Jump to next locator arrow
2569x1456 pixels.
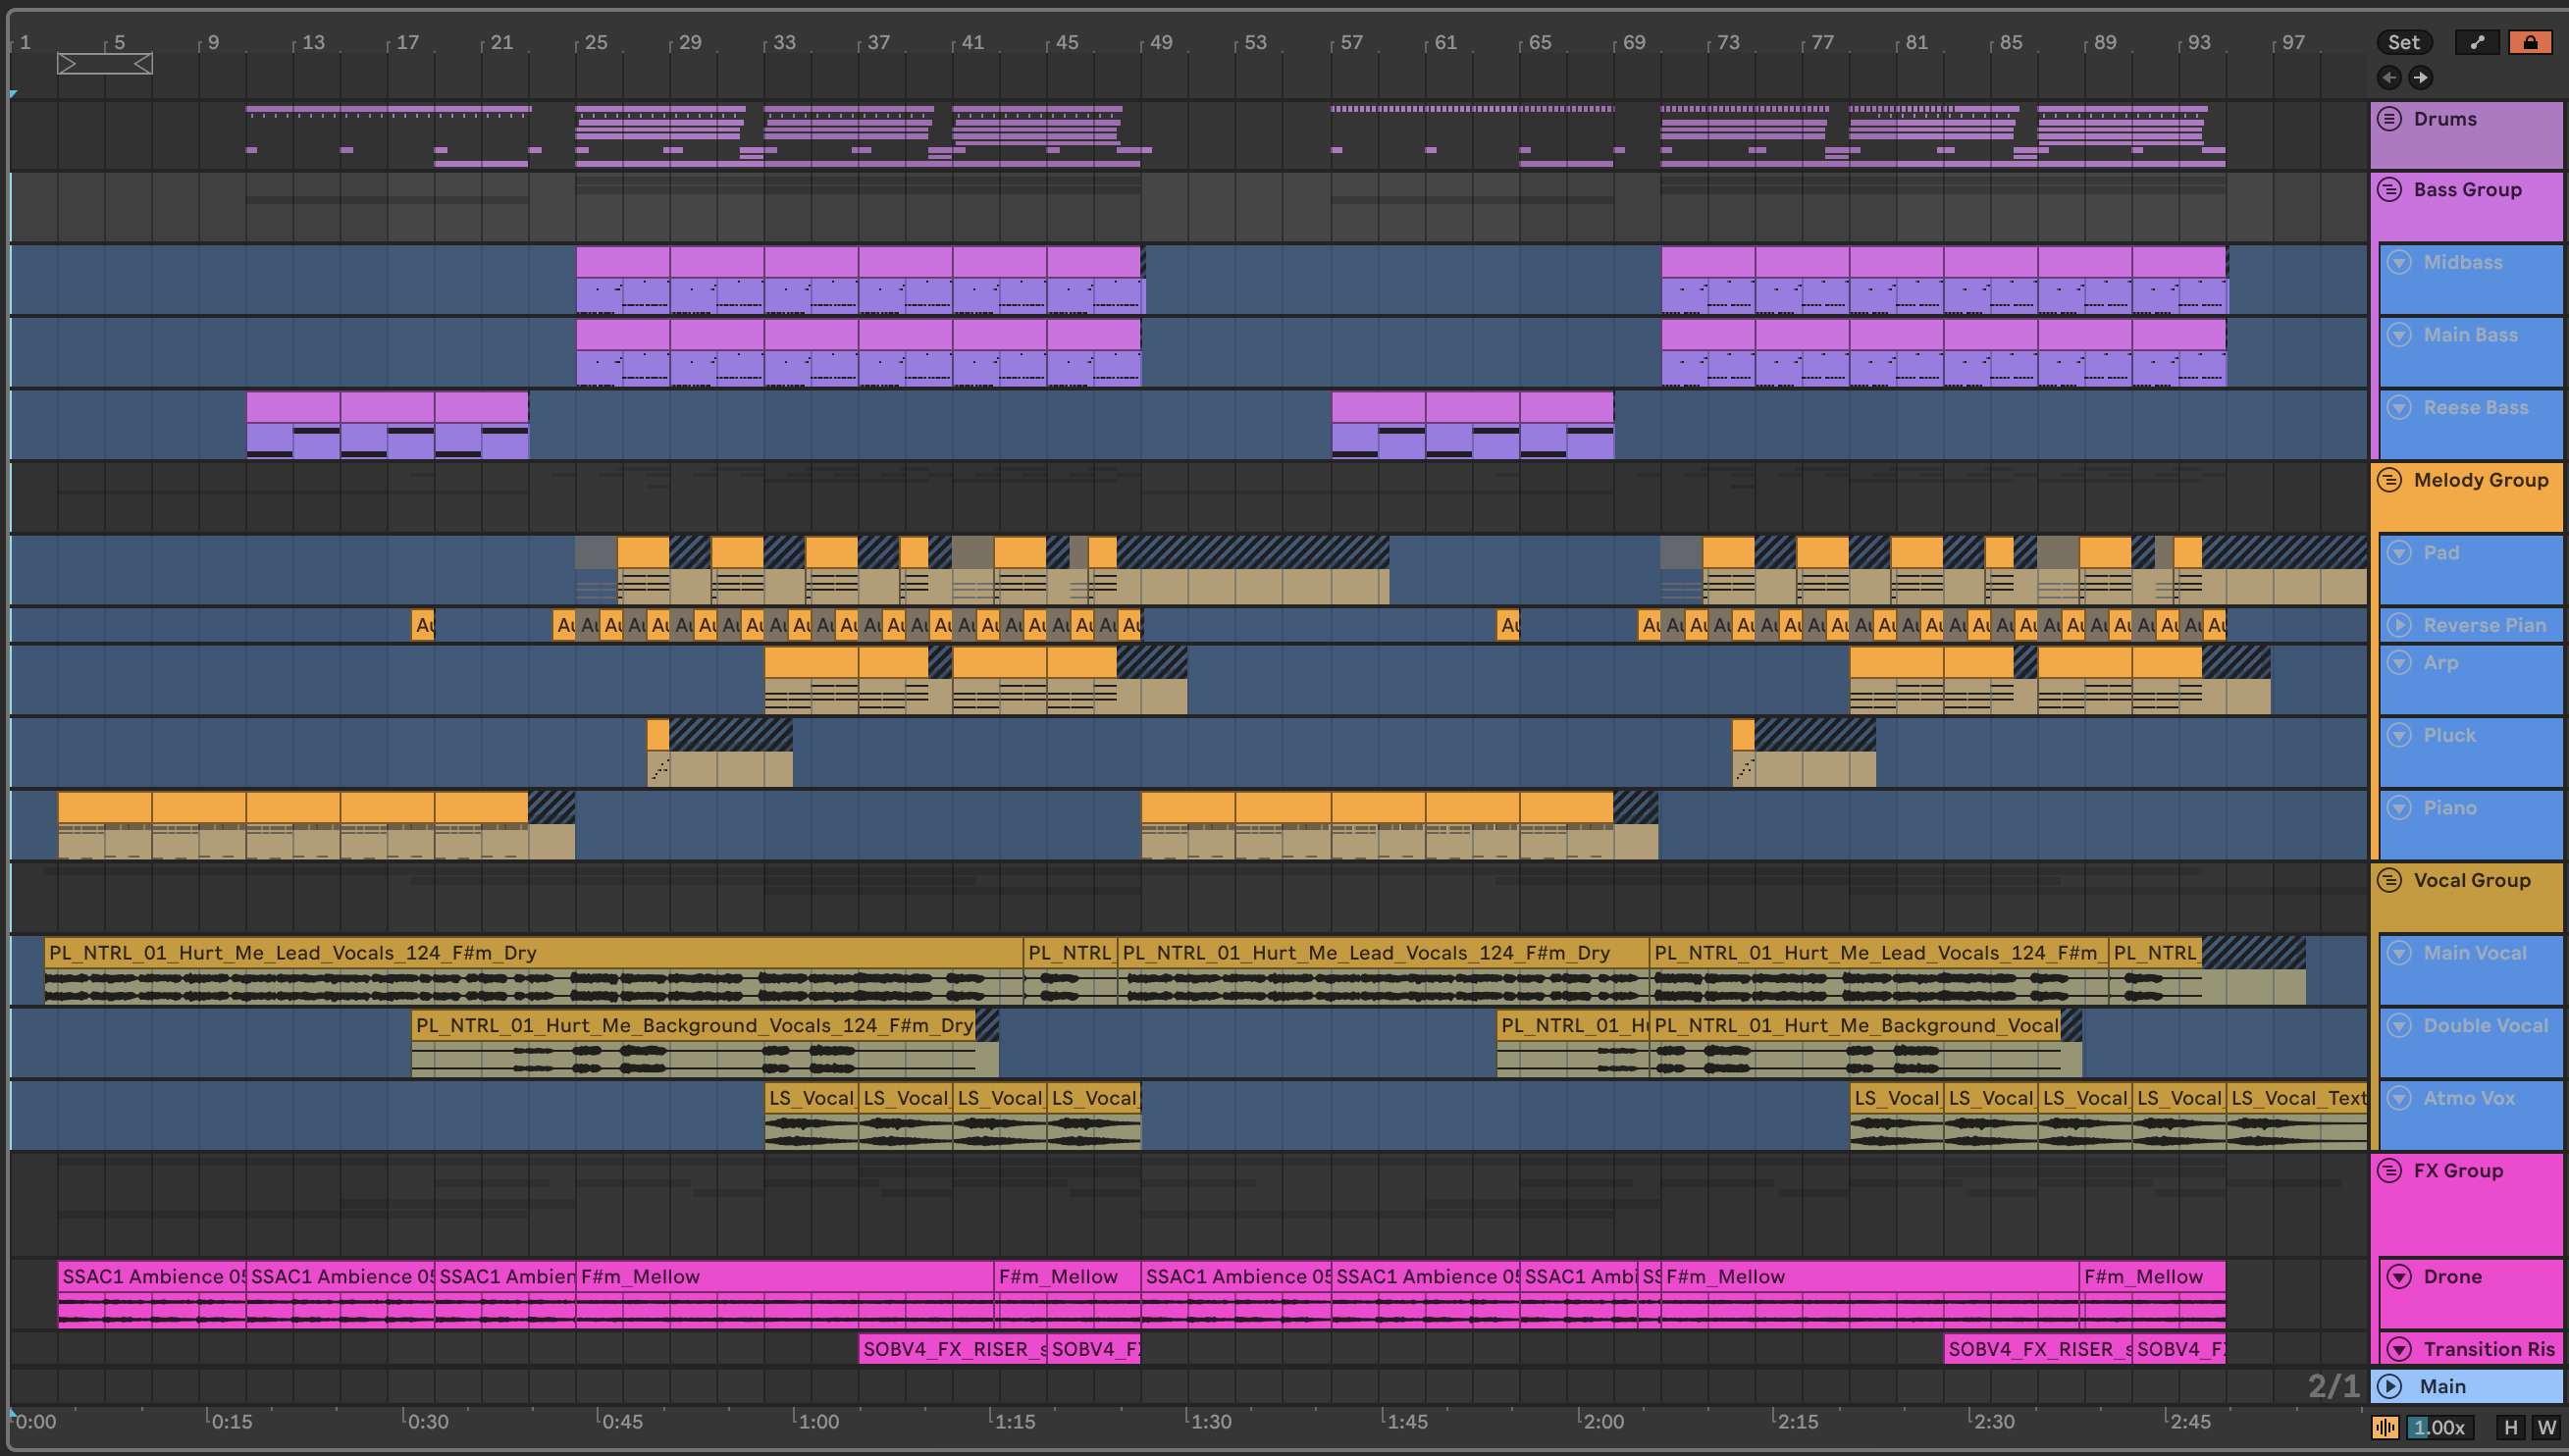click(x=2420, y=77)
